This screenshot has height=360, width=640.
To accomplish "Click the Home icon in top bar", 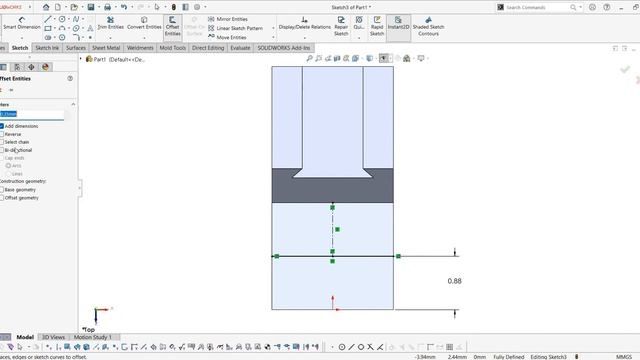I will pyautogui.click(x=46, y=7).
